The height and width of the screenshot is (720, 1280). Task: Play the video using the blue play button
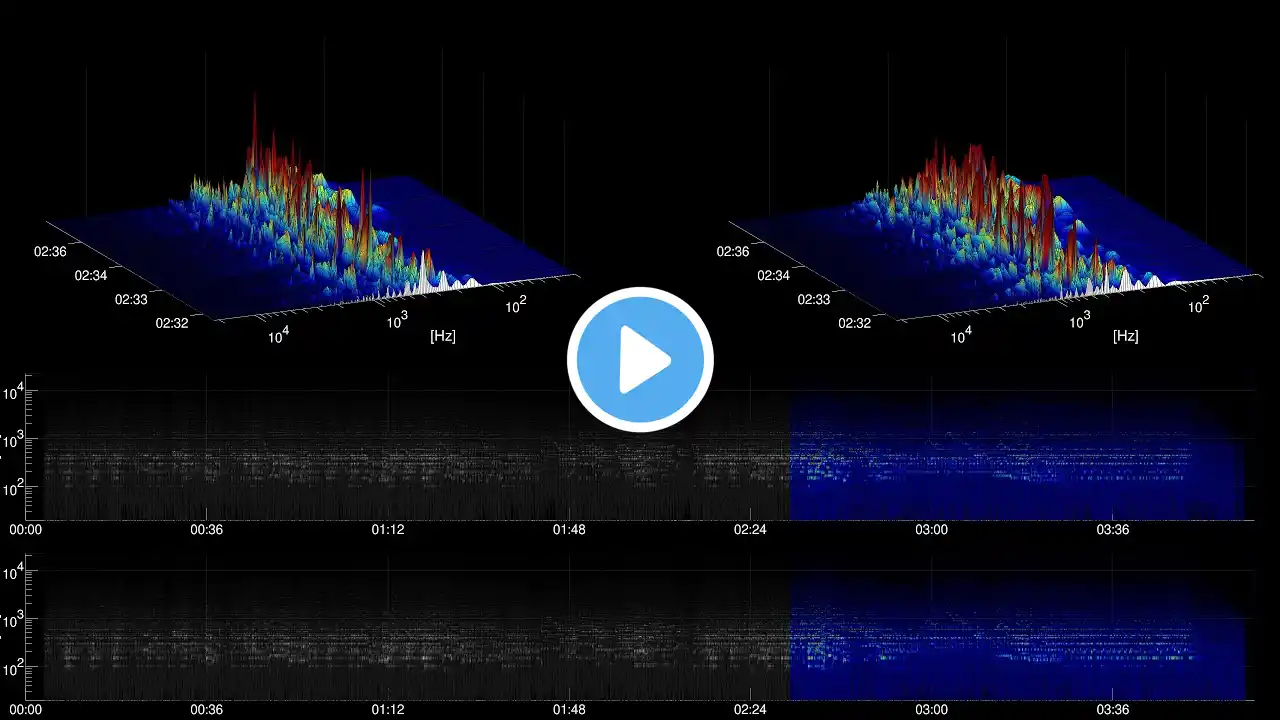tap(640, 360)
